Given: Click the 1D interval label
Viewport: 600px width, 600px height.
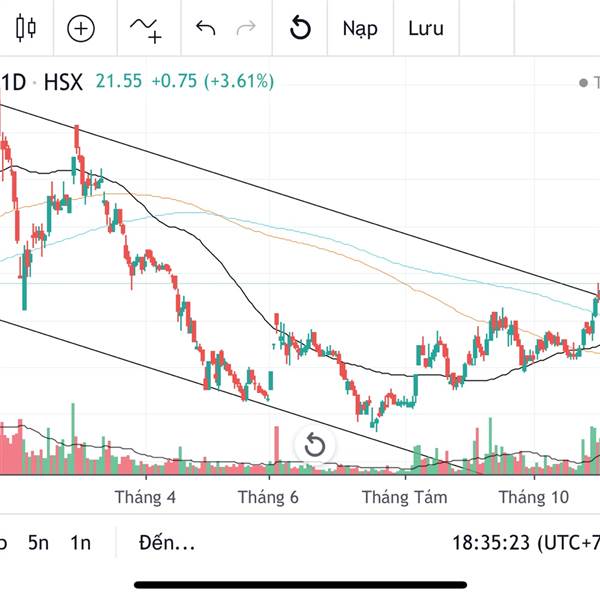Looking at the screenshot, I should (13, 82).
